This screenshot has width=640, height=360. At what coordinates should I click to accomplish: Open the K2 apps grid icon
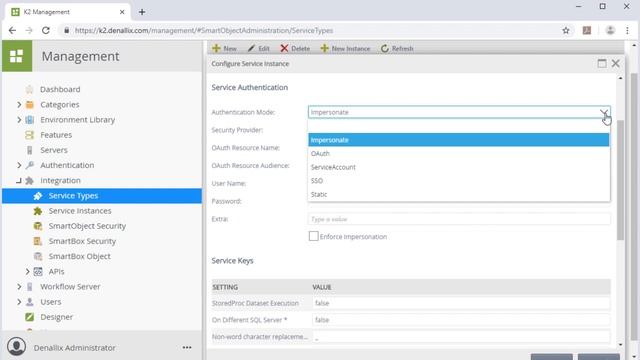click(17, 56)
